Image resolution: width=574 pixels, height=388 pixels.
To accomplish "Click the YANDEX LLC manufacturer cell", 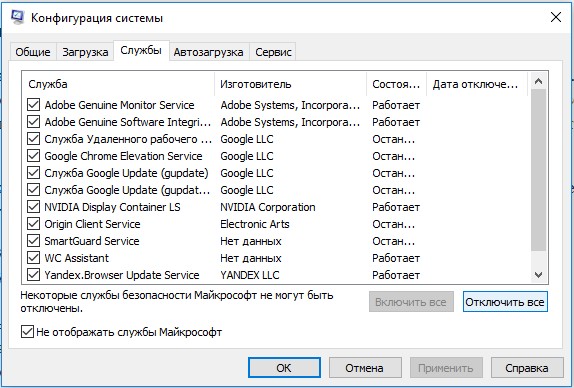I will click(x=250, y=275).
